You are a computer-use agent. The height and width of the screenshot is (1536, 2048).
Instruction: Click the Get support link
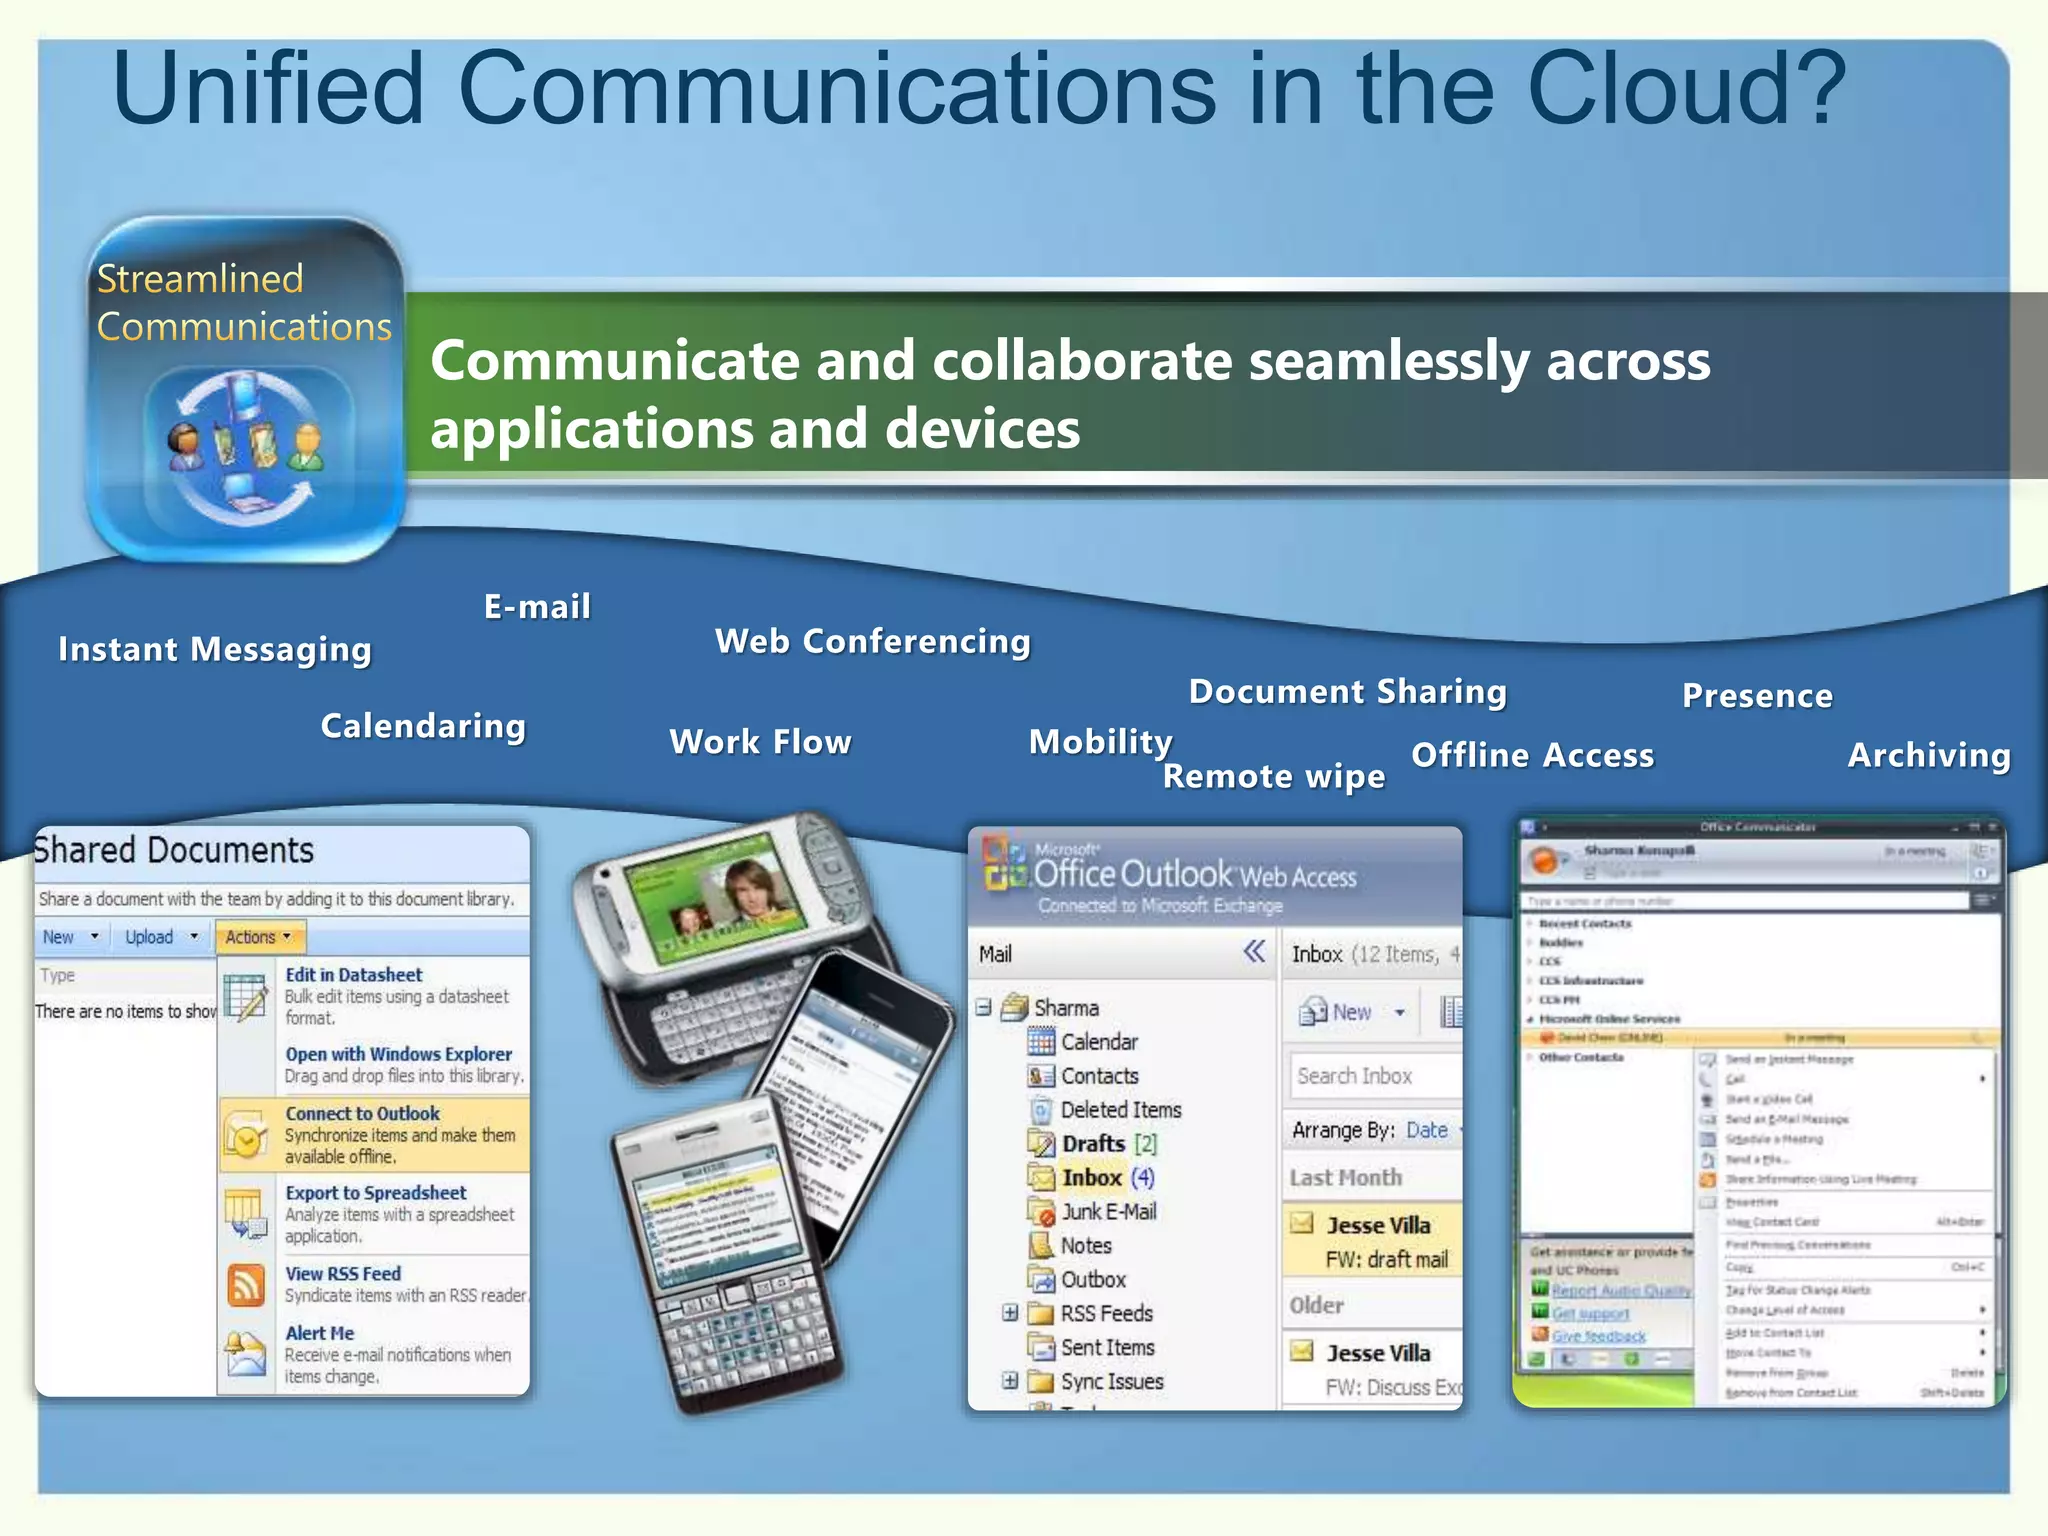1590,1314
